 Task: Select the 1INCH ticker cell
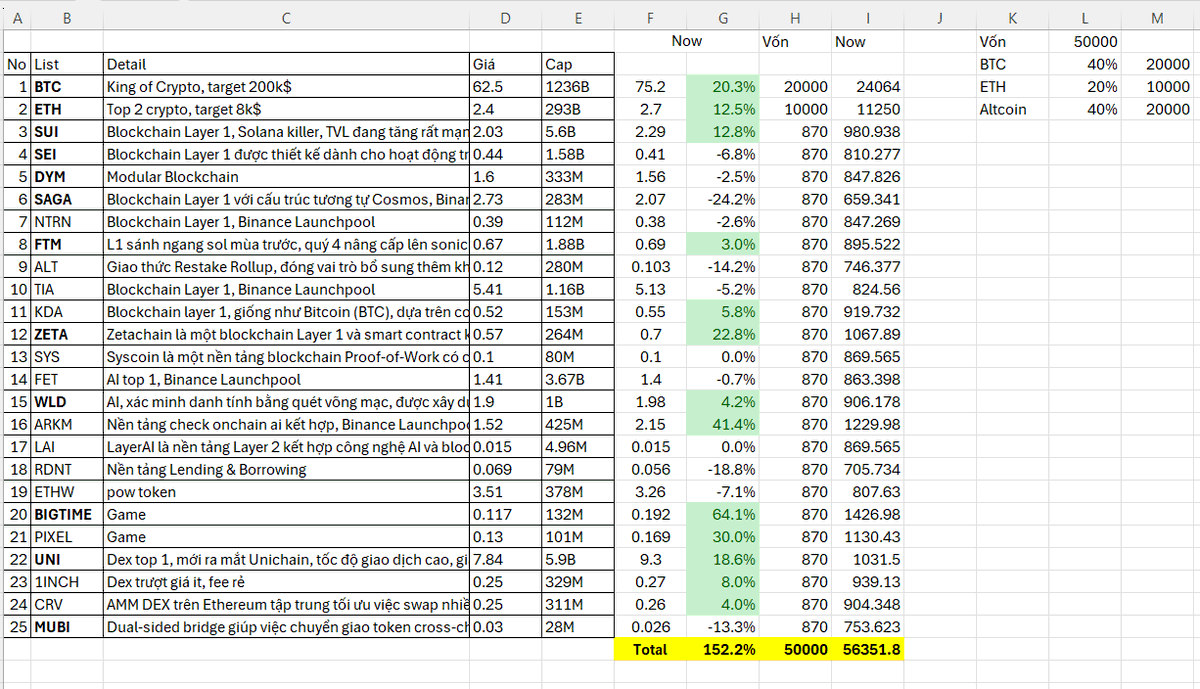[67, 581]
